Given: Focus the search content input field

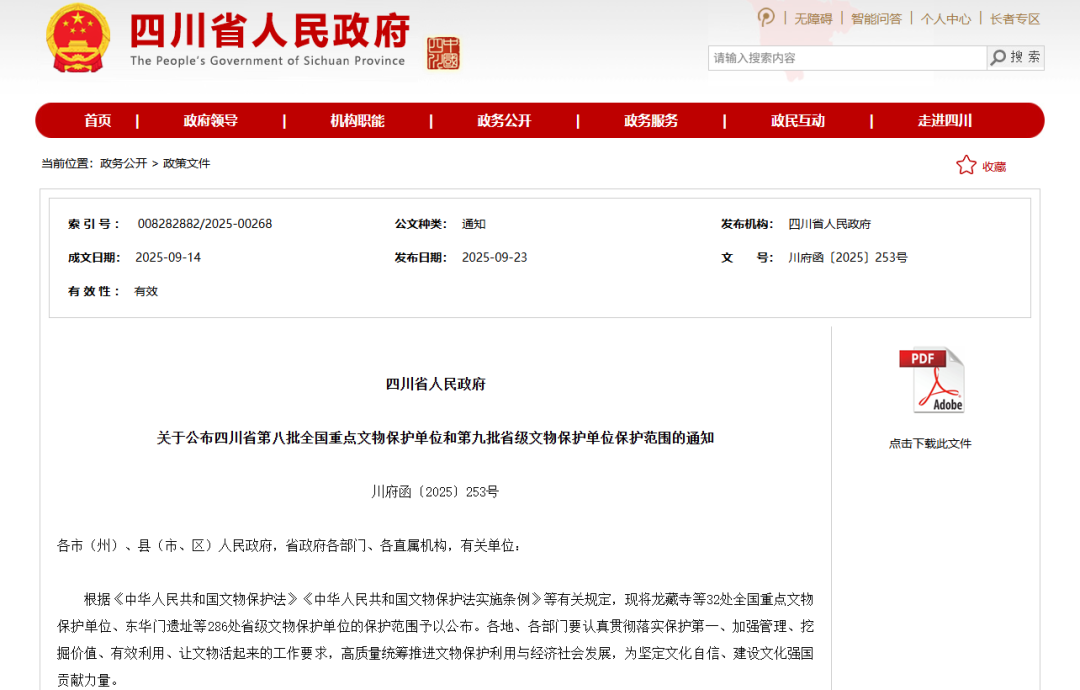Looking at the screenshot, I should point(846,58).
